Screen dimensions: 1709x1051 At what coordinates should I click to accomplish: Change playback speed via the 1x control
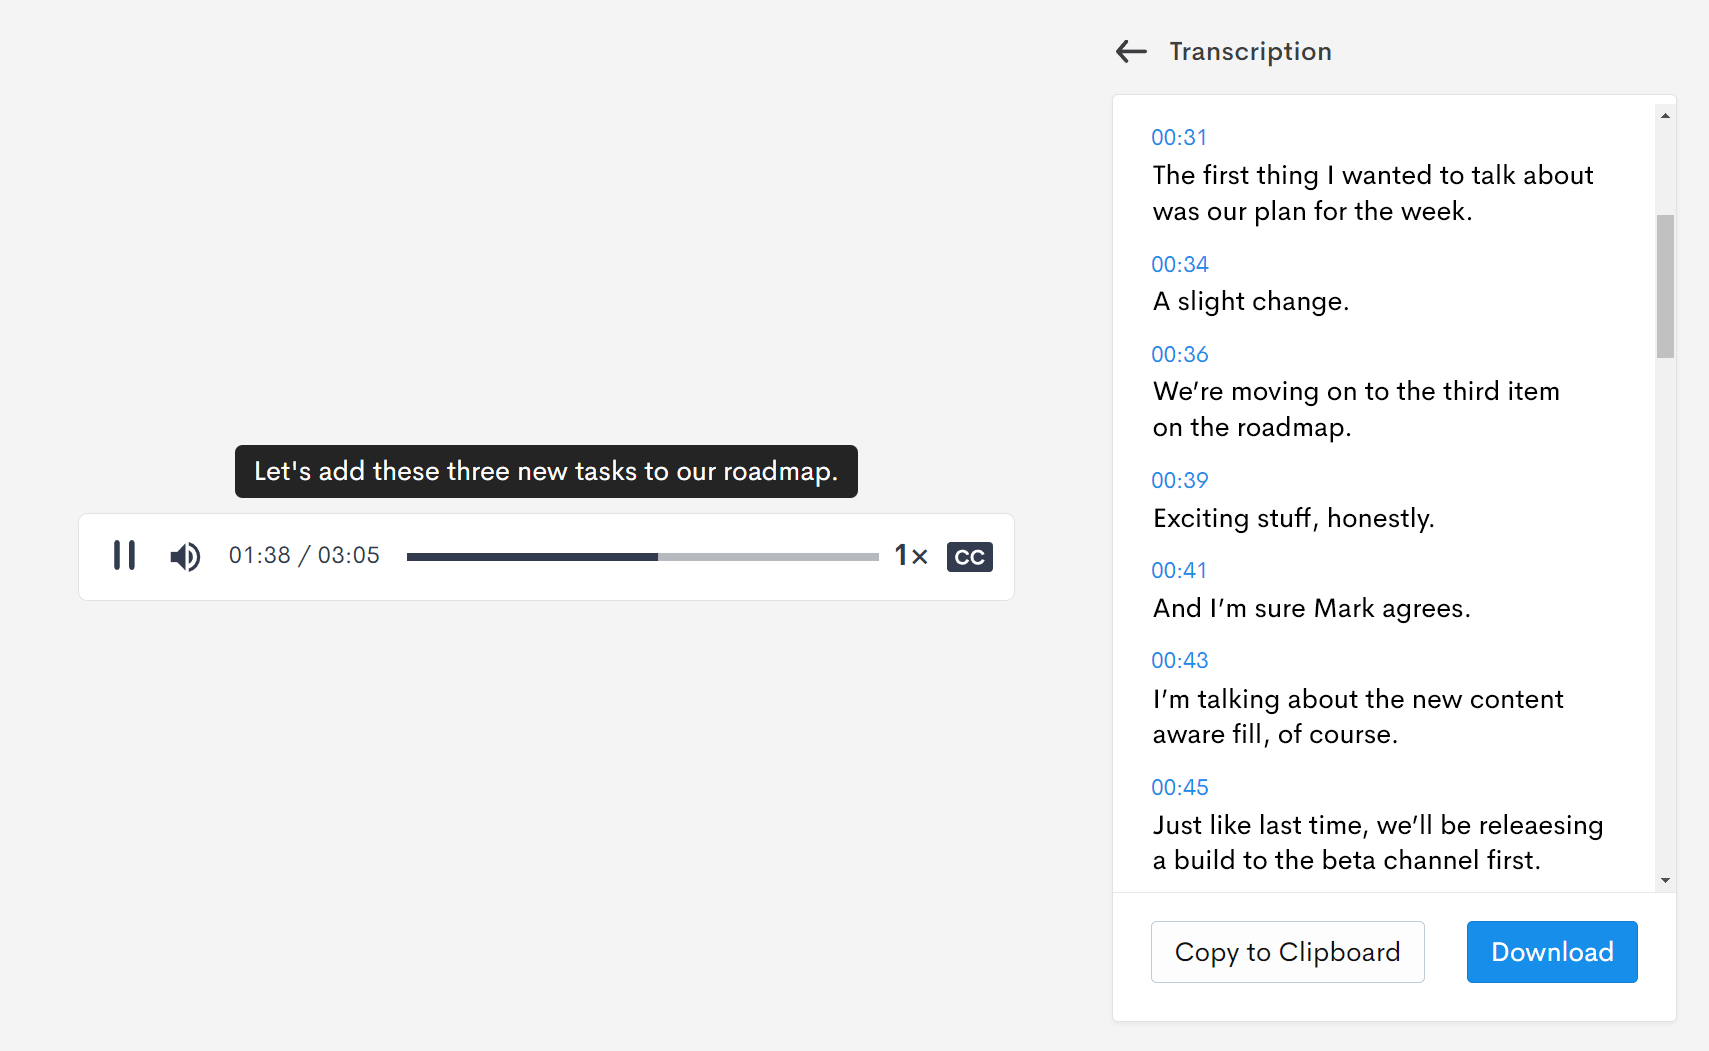coord(911,556)
